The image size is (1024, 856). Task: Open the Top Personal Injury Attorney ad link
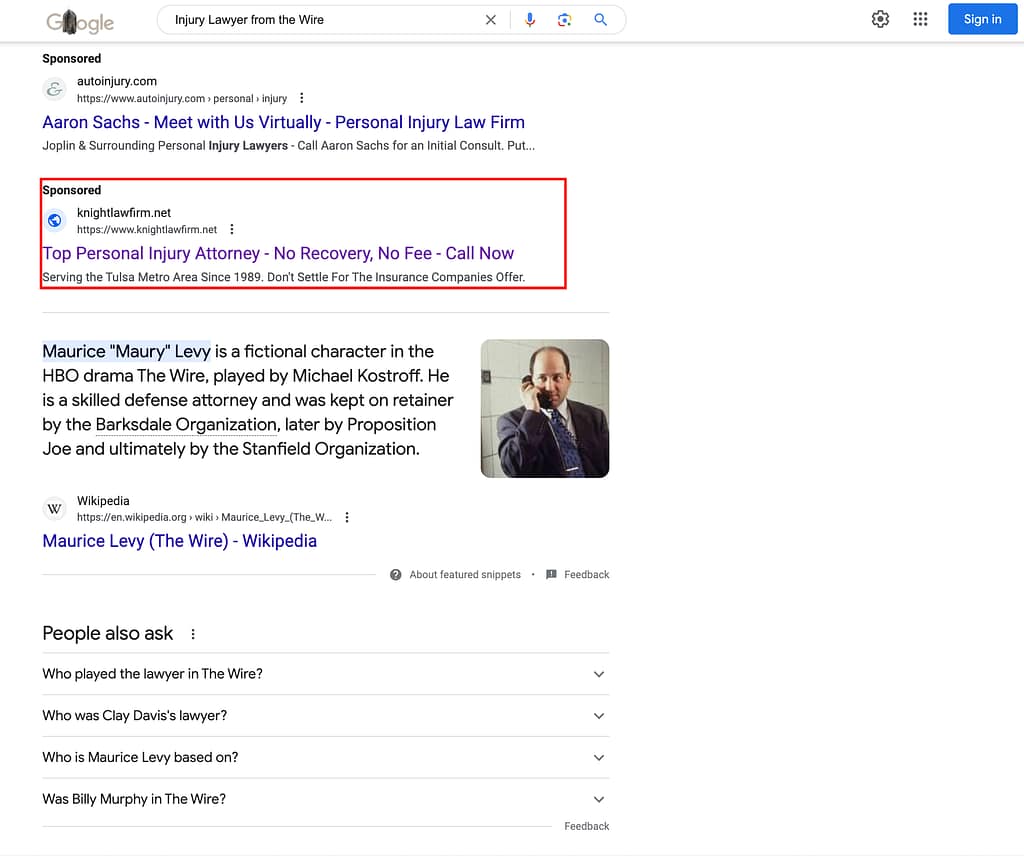[278, 253]
